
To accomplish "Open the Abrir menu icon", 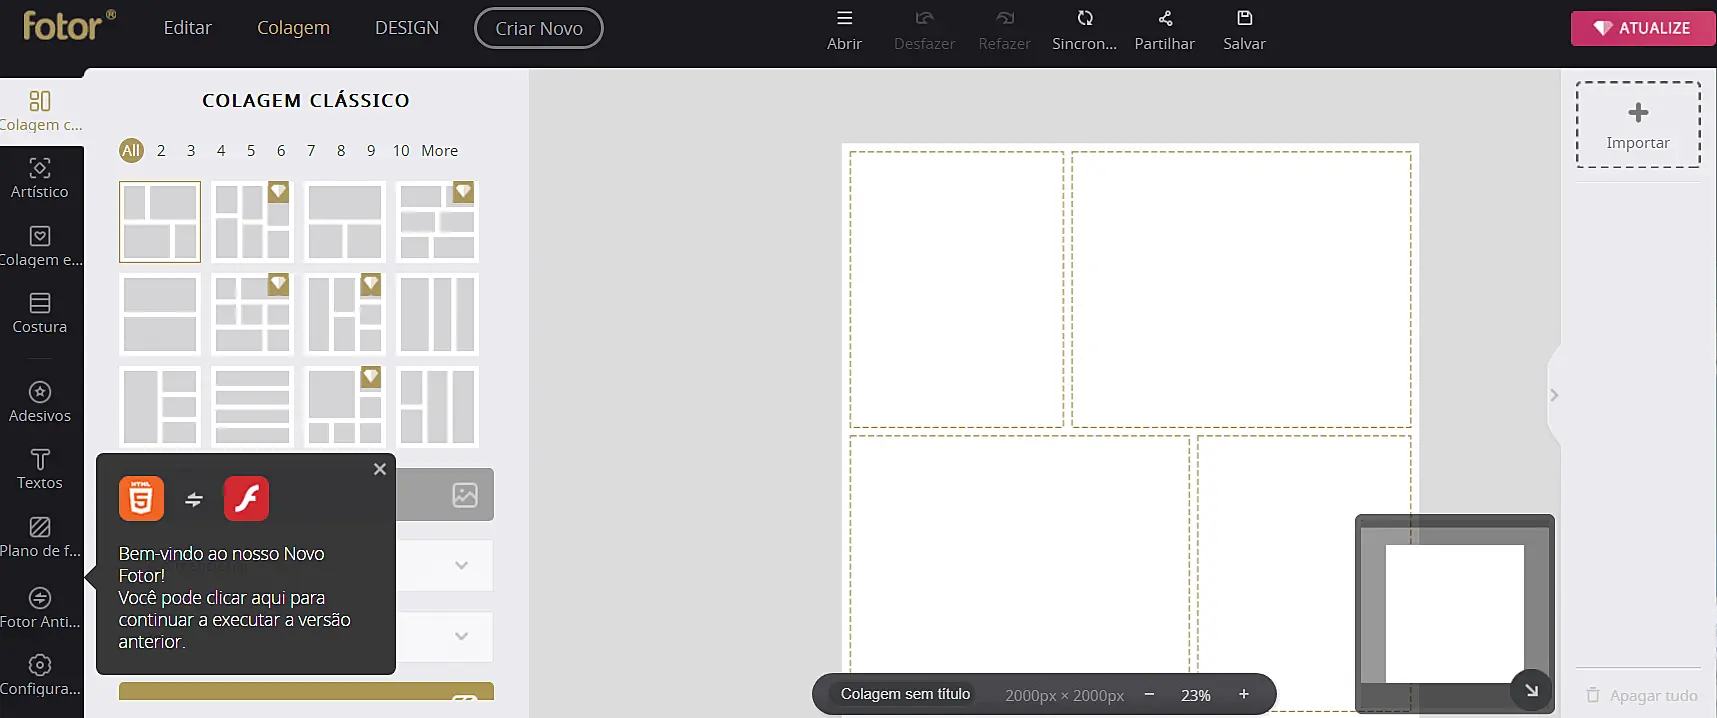I will pyautogui.click(x=844, y=18).
